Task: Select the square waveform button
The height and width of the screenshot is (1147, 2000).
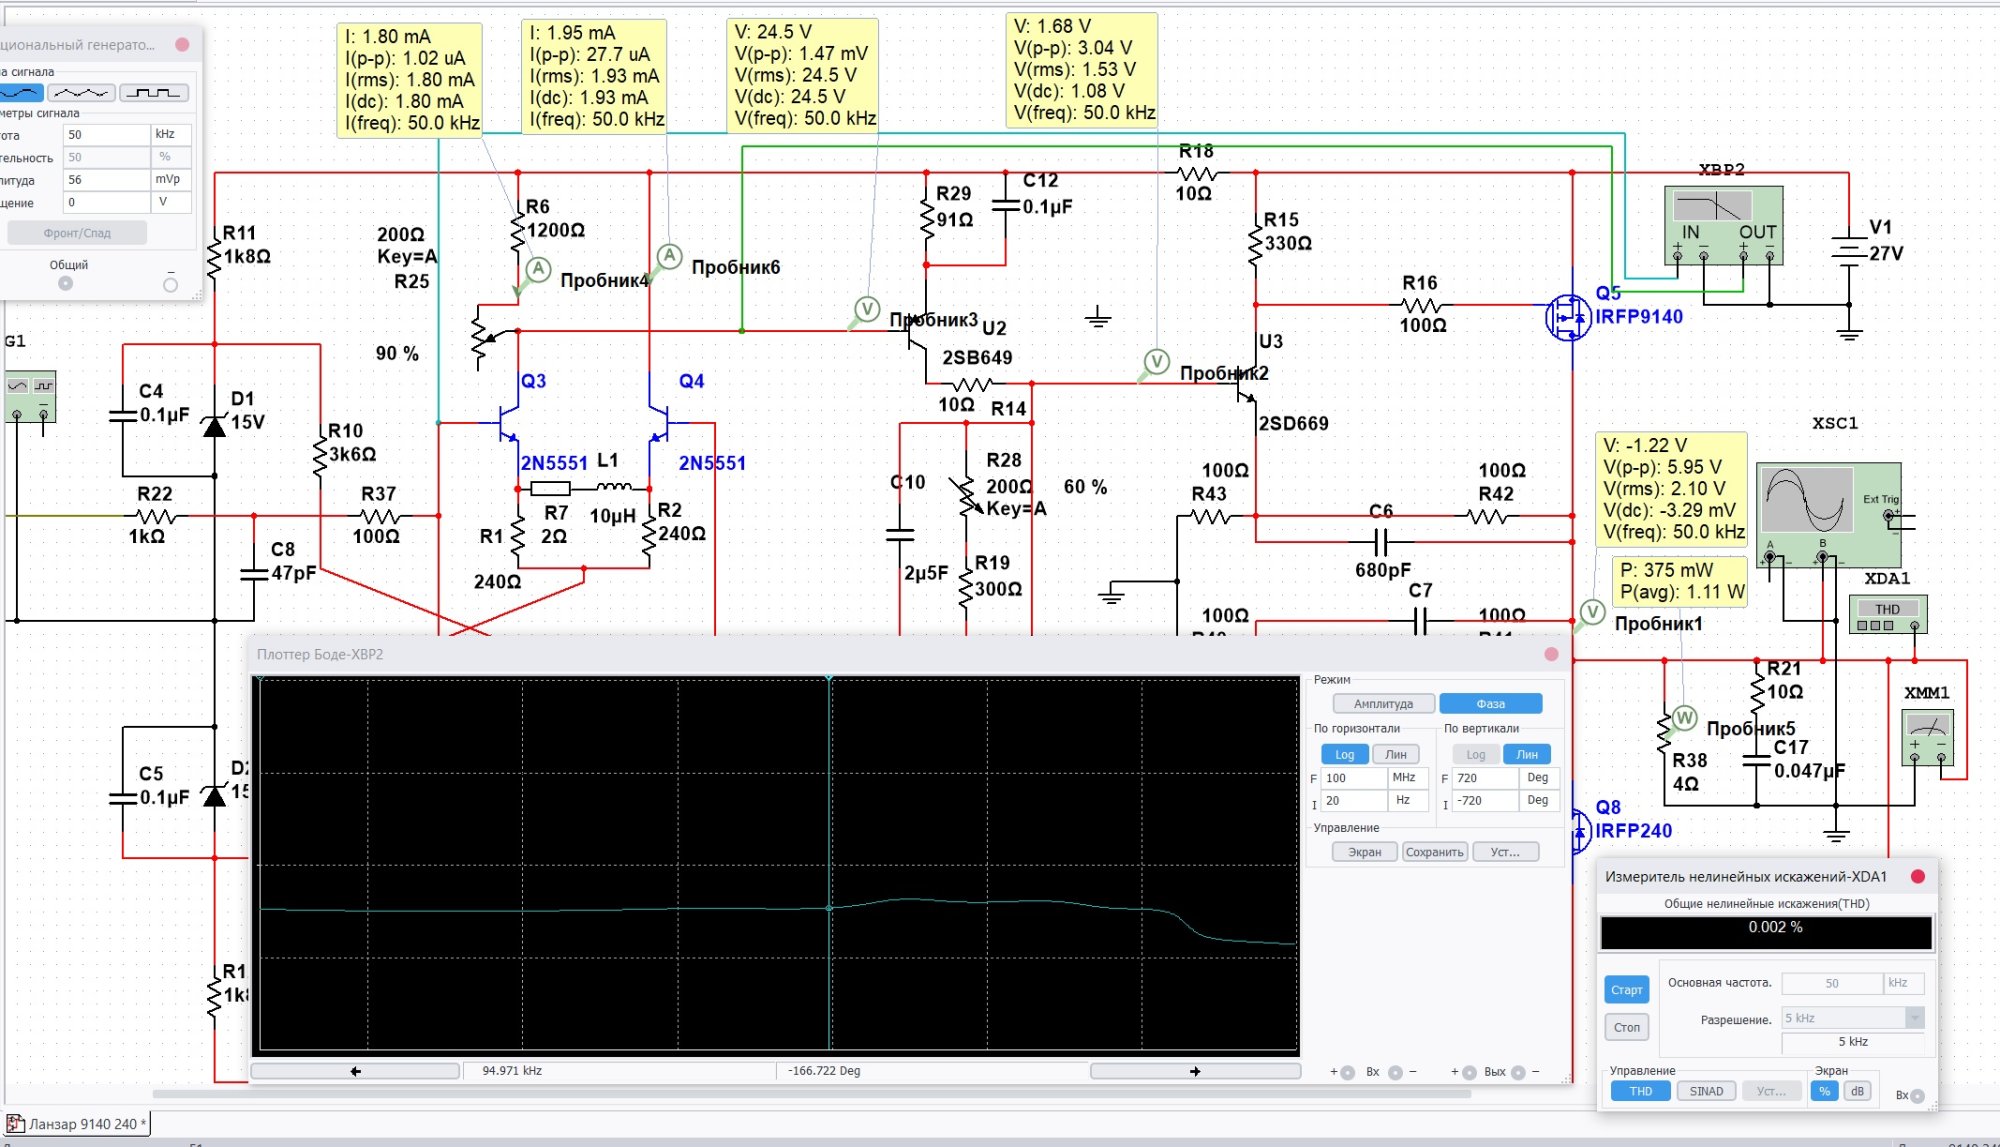Action: (154, 93)
